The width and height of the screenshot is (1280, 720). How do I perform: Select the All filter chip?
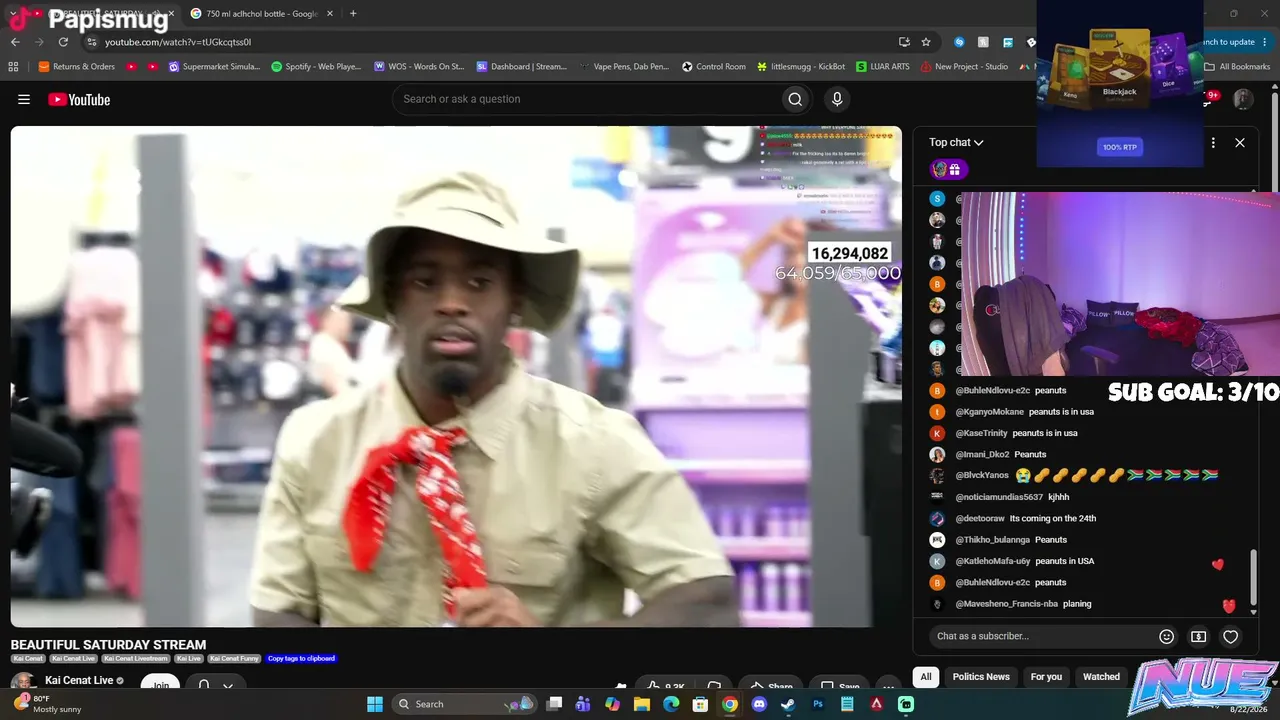coord(926,677)
